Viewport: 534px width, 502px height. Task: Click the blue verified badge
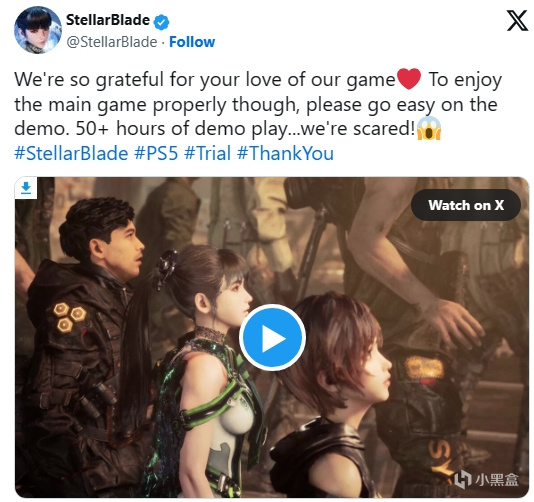(161, 22)
